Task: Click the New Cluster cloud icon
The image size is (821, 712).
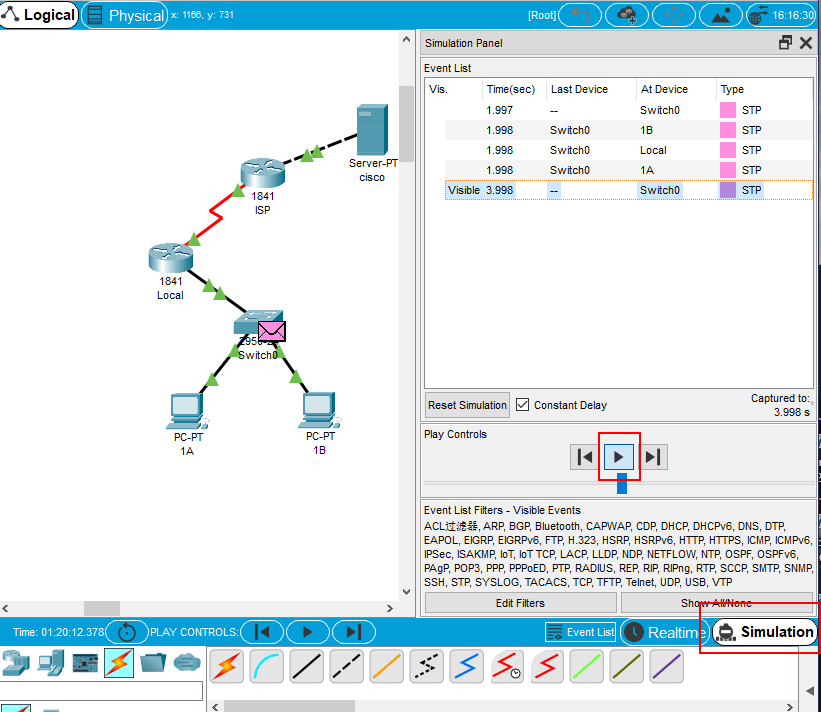Action: click(x=628, y=15)
